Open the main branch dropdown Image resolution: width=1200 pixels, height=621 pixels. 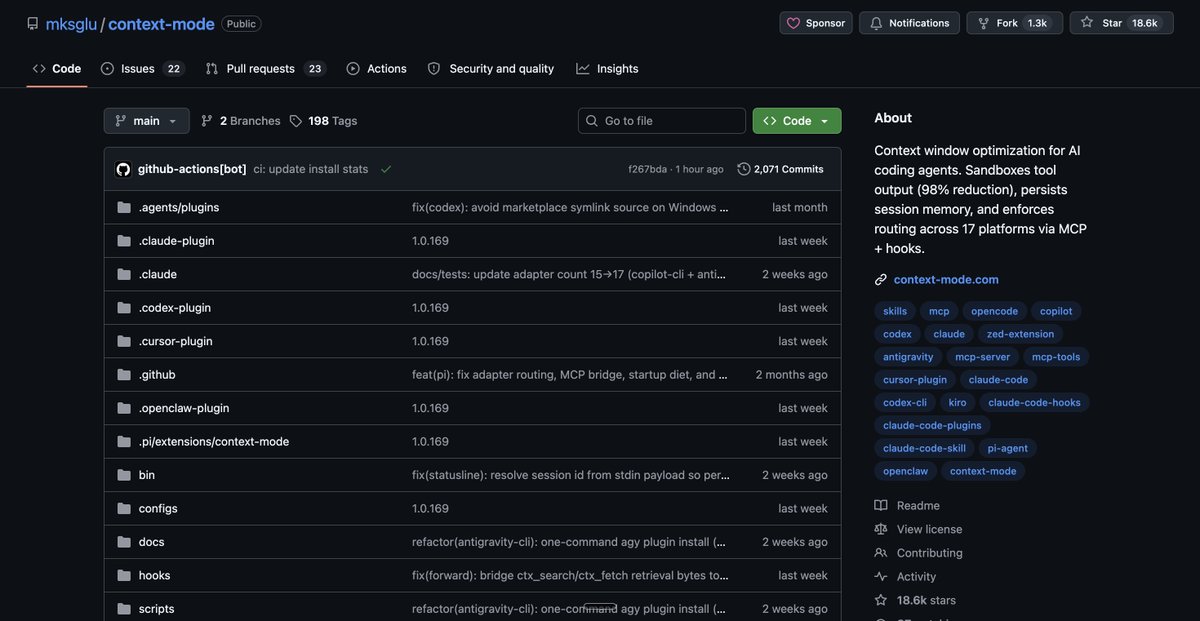click(x=146, y=121)
